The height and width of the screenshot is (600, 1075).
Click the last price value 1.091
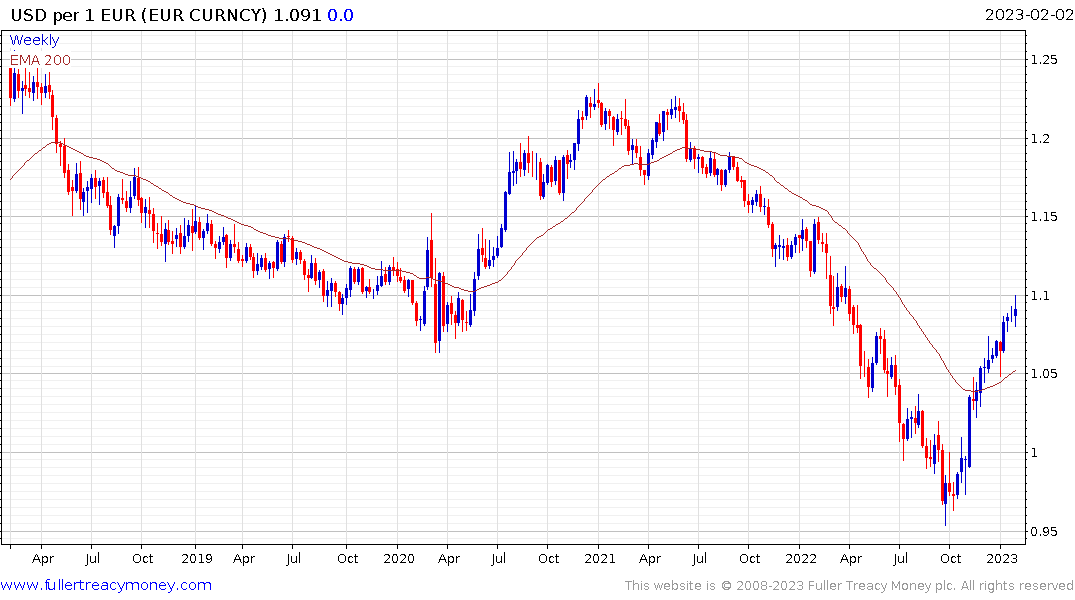tap(298, 15)
